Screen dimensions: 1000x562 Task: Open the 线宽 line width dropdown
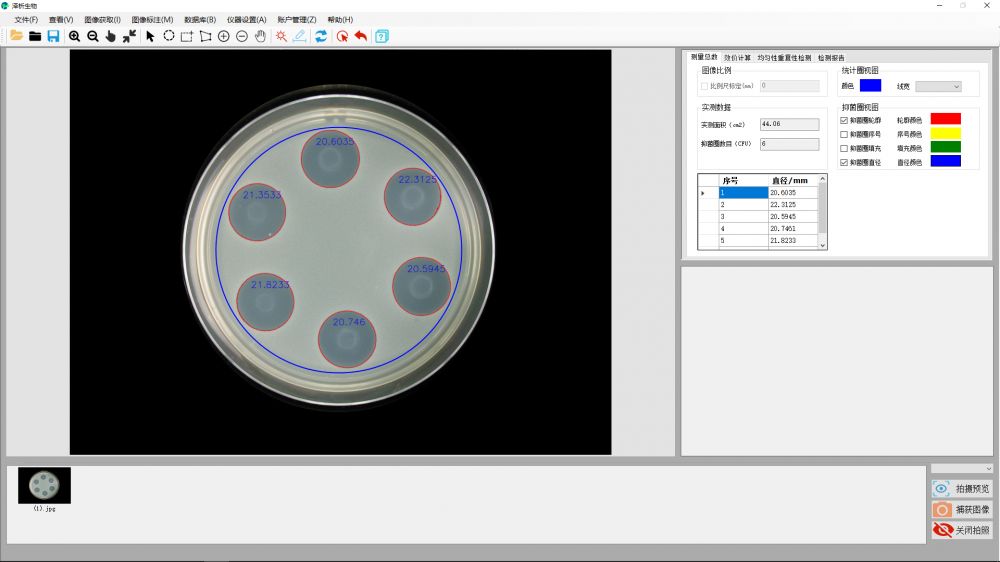938,87
